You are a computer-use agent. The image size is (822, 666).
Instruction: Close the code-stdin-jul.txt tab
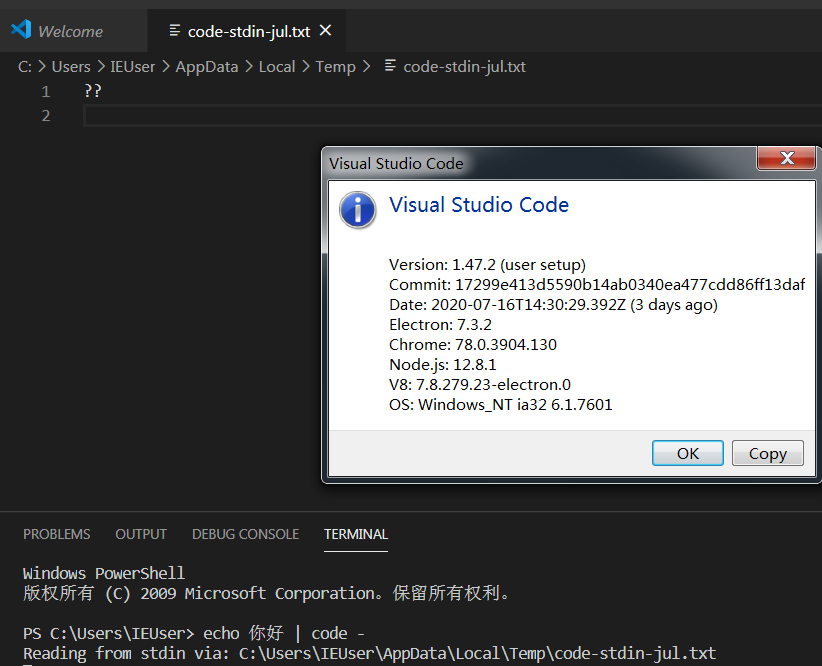[x=325, y=30]
